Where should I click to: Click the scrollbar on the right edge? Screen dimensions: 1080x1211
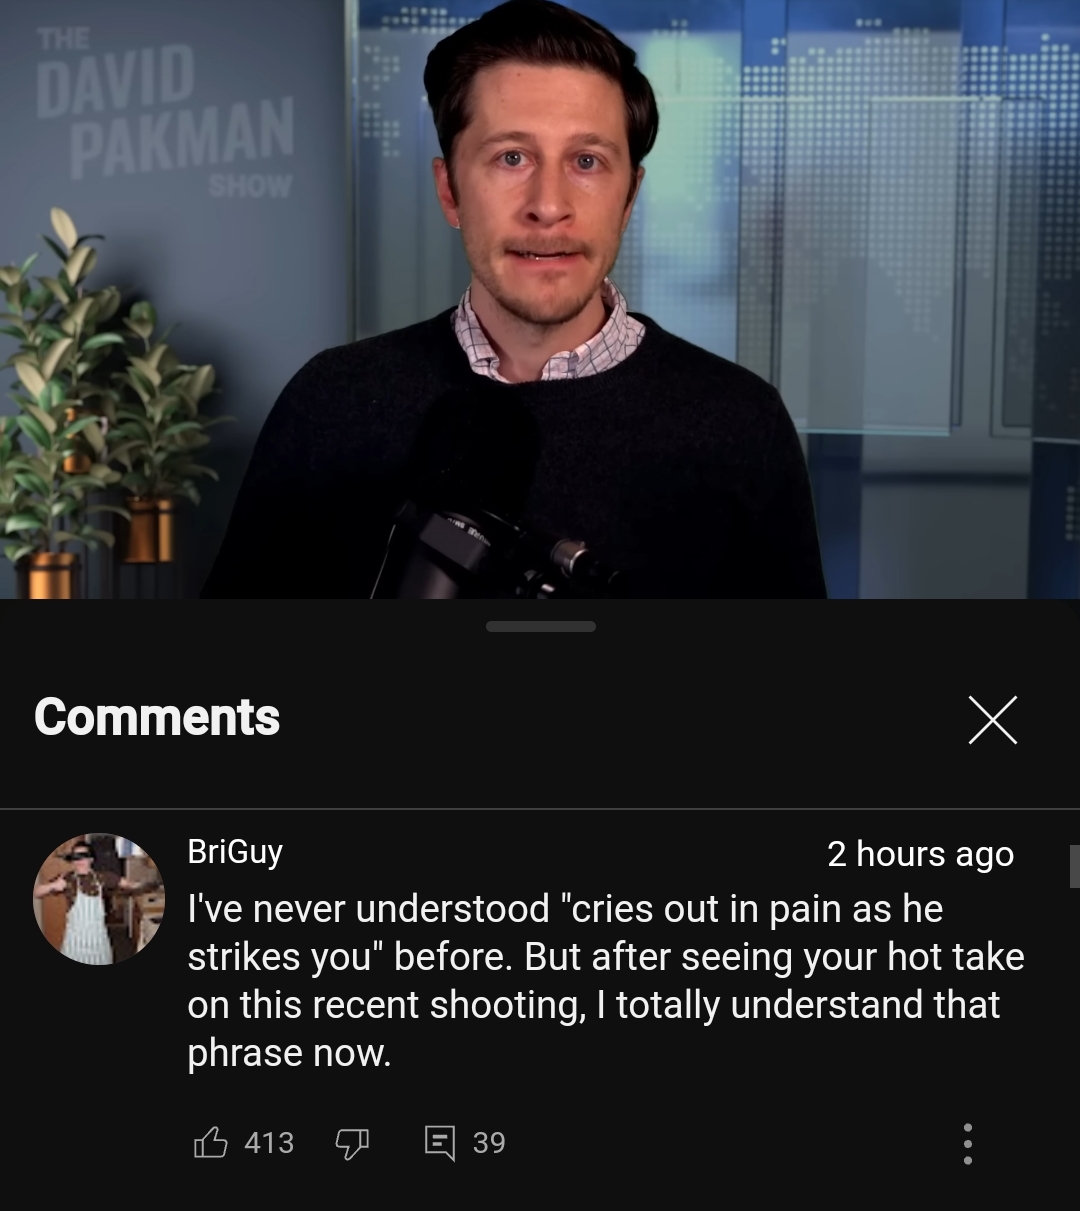tap(1074, 866)
